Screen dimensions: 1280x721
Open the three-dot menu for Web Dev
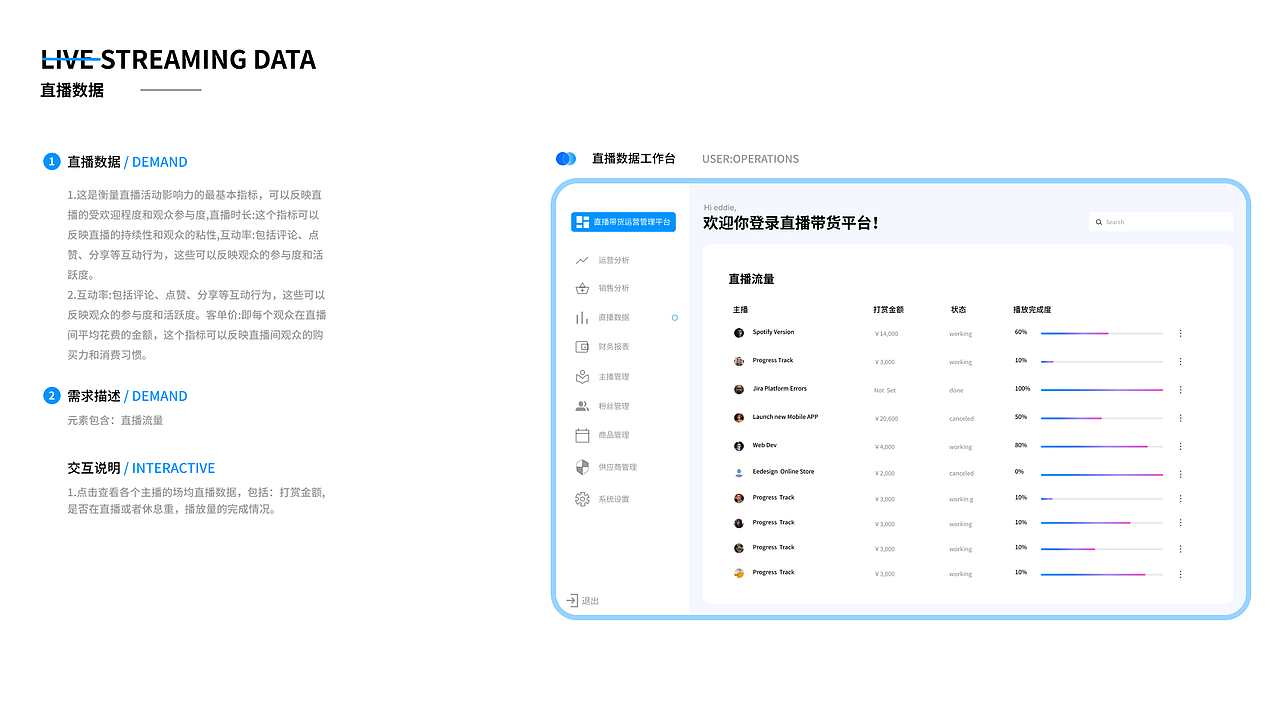click(1180, 445)
